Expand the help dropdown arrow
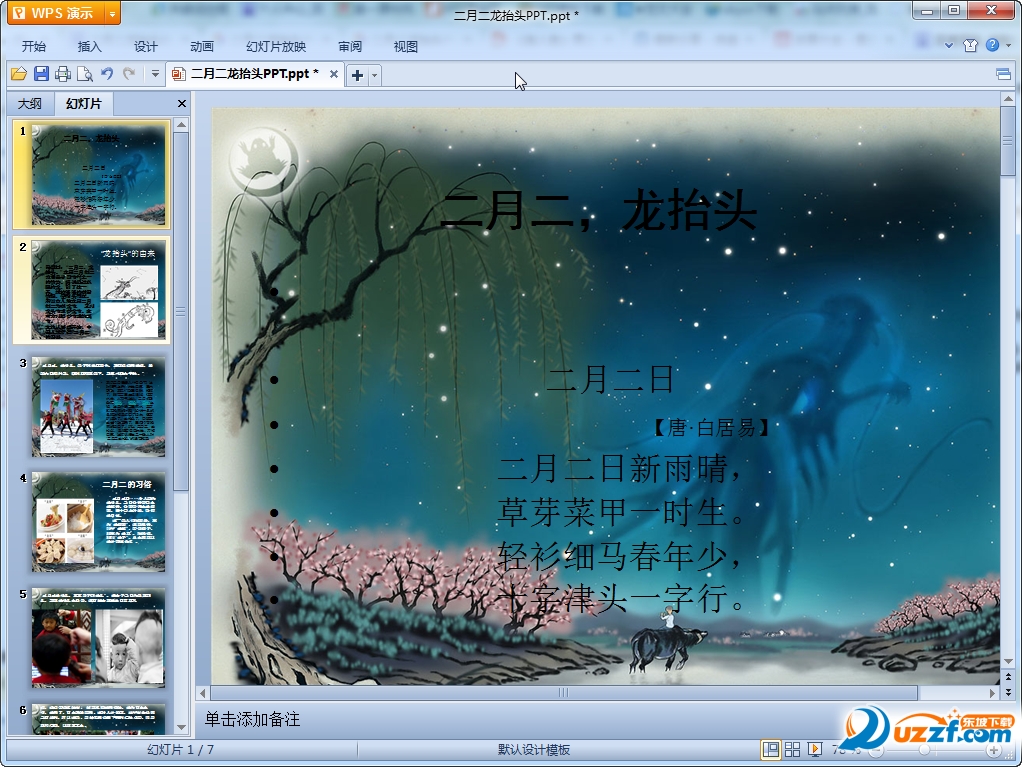Image resolution: width=1022 pixels, height=767 pixels. (1008, 46)
